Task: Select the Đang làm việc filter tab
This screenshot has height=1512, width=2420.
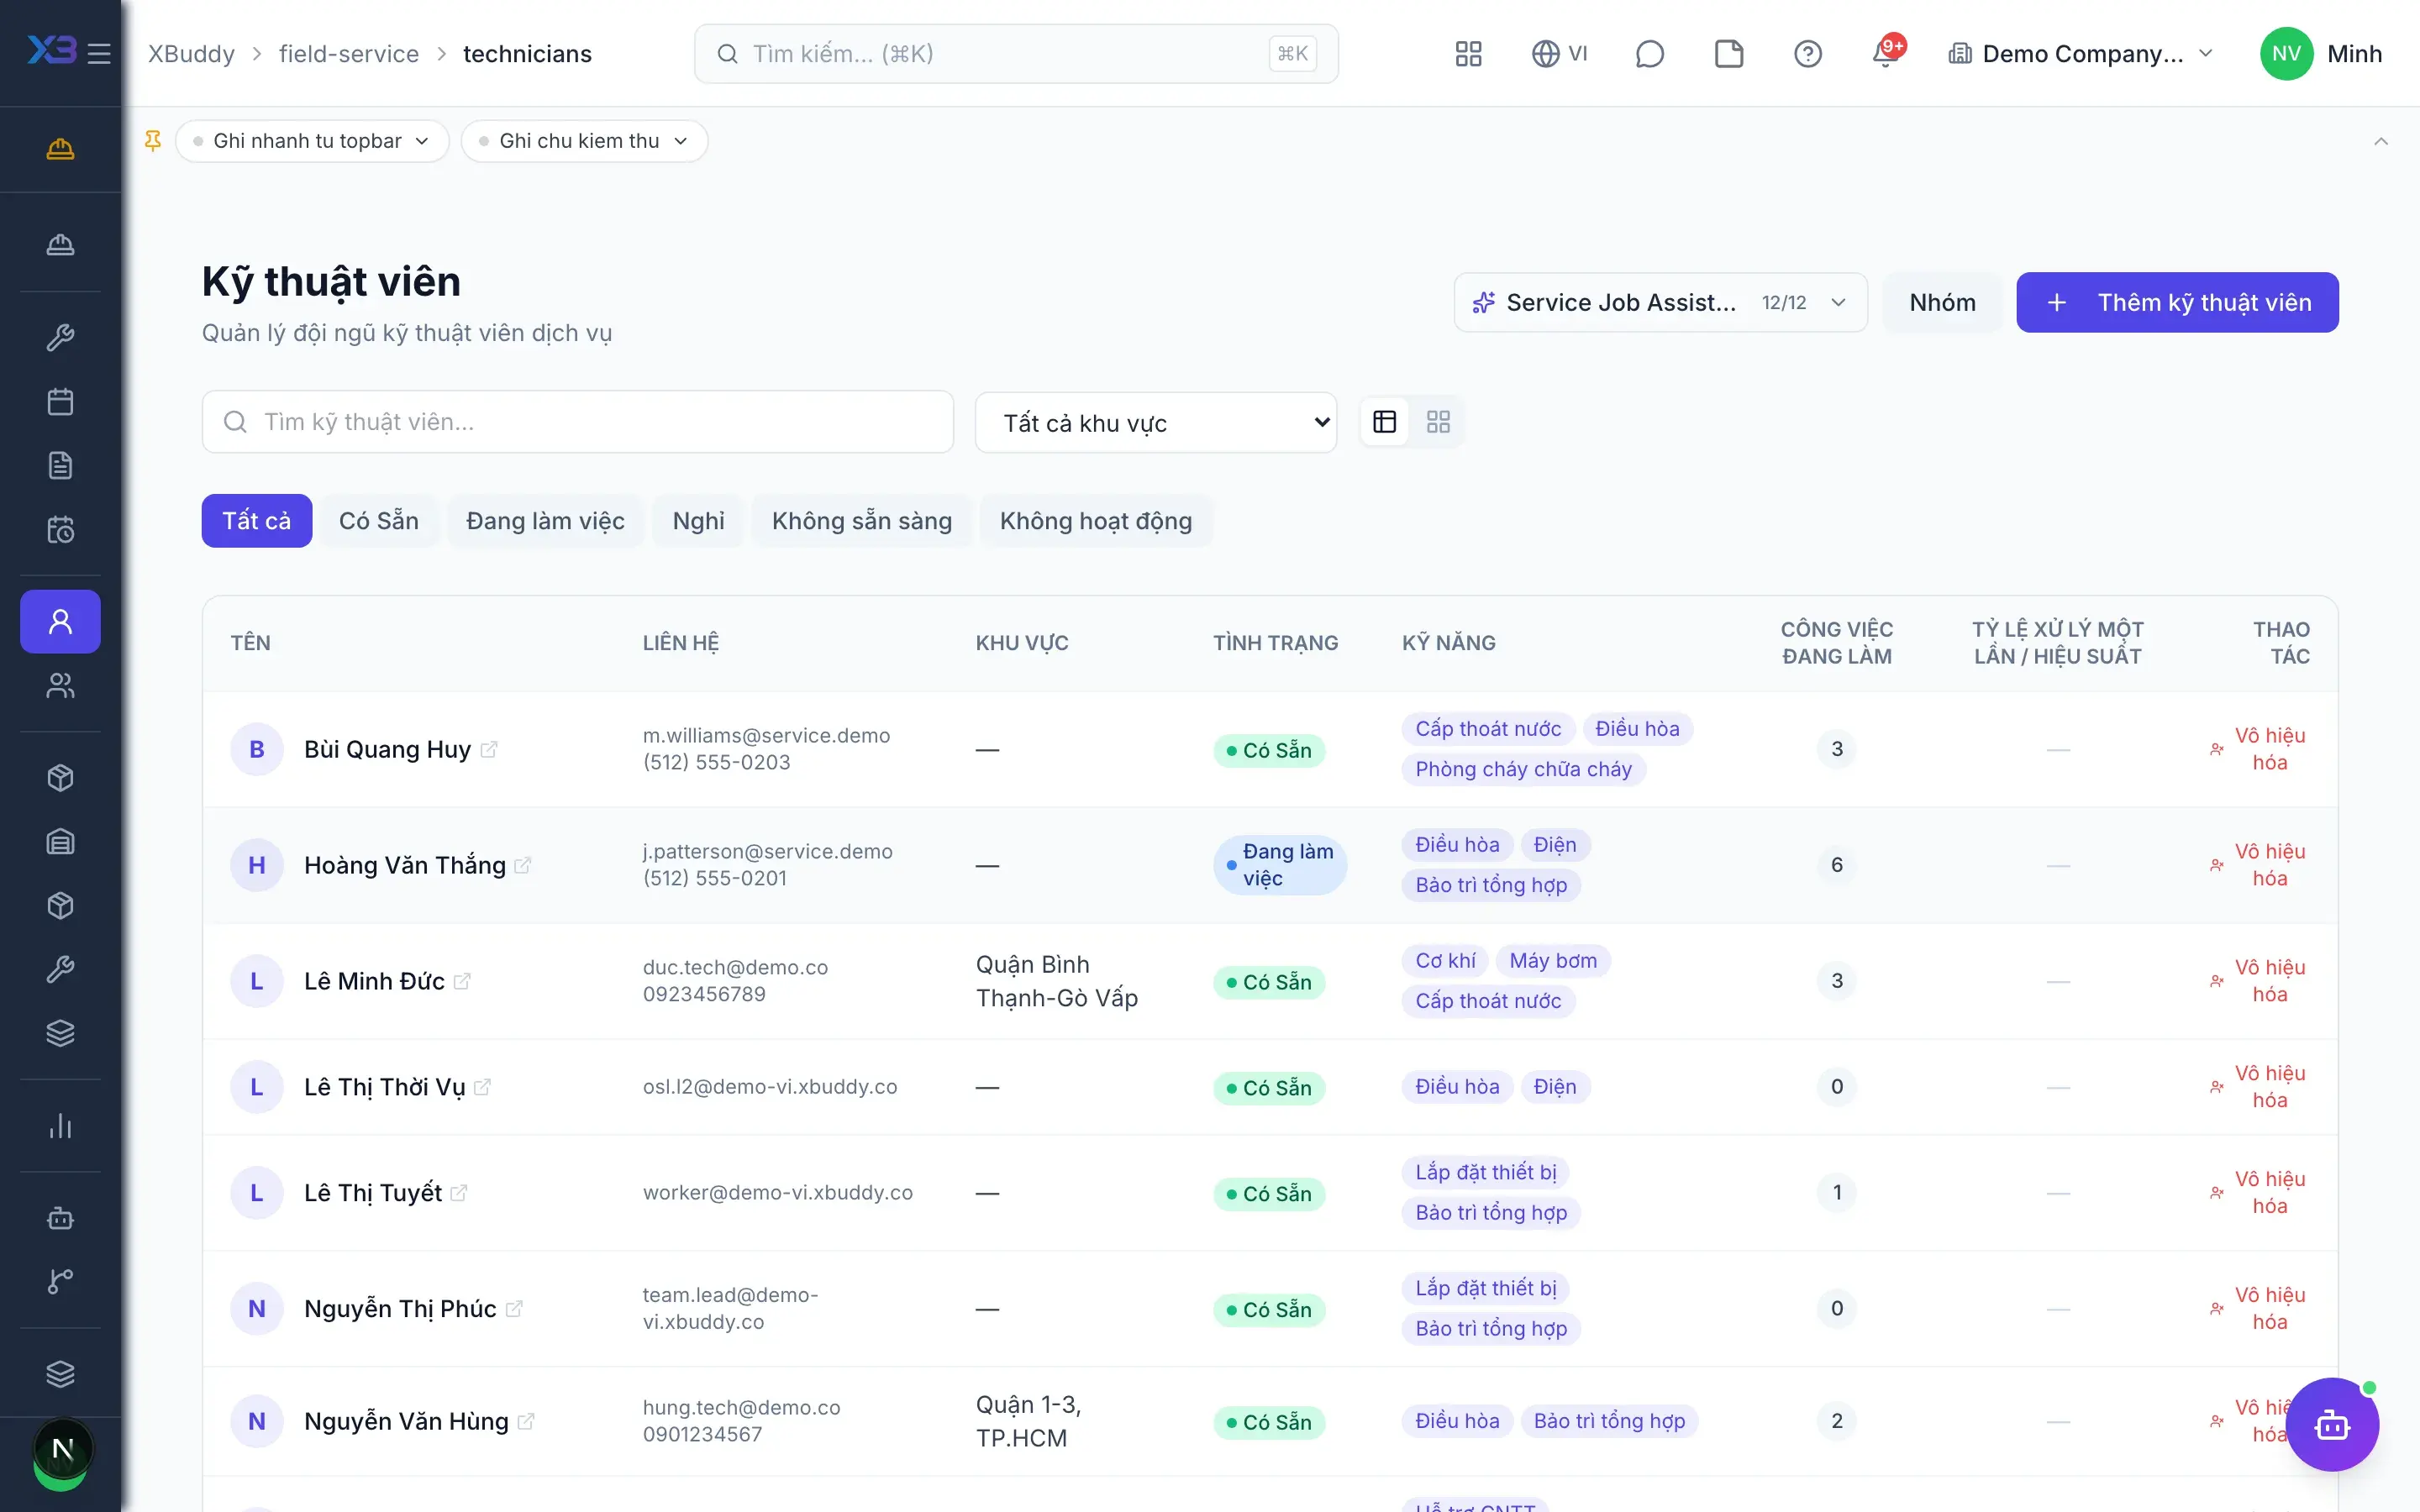Action: tap(545, 521)
